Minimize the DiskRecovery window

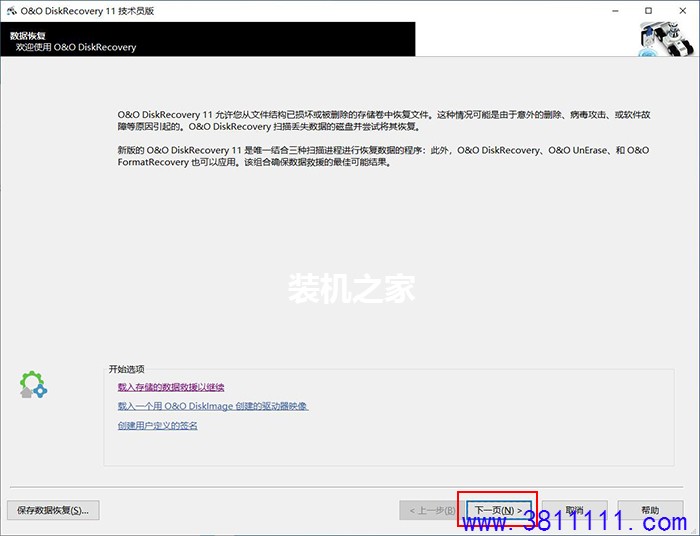(x=616, y=11)
